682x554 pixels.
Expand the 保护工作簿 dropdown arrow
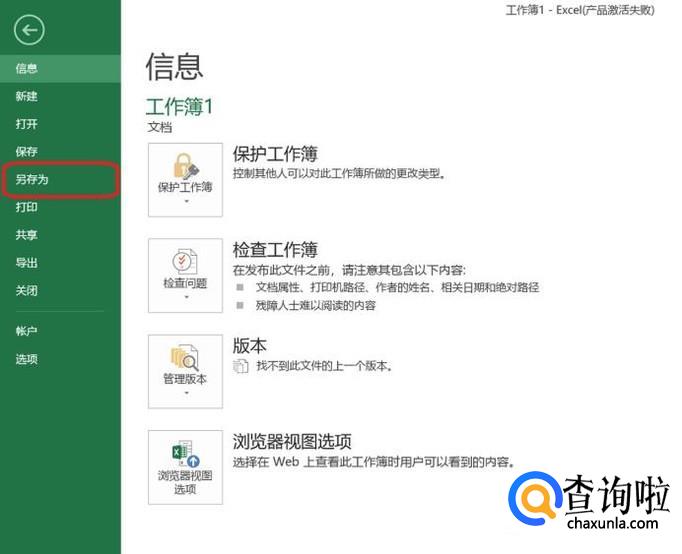(x=186, y=201)
